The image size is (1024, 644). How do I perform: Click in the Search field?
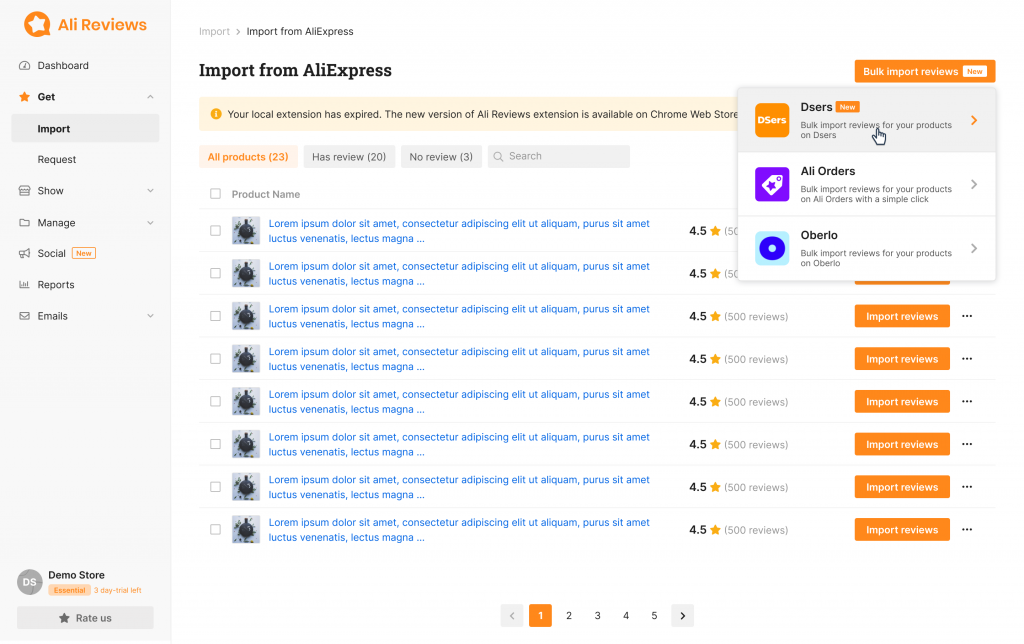coord(559,157)
